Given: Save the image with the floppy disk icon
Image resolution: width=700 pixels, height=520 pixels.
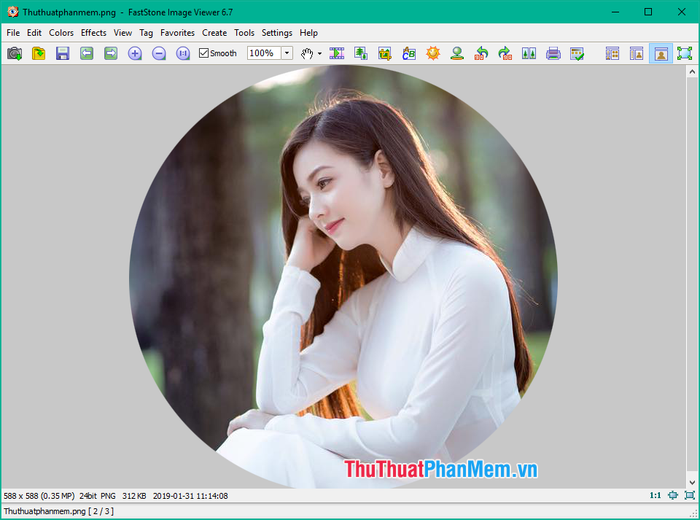Looking at the screenshot, I should (x=62, y=54).
